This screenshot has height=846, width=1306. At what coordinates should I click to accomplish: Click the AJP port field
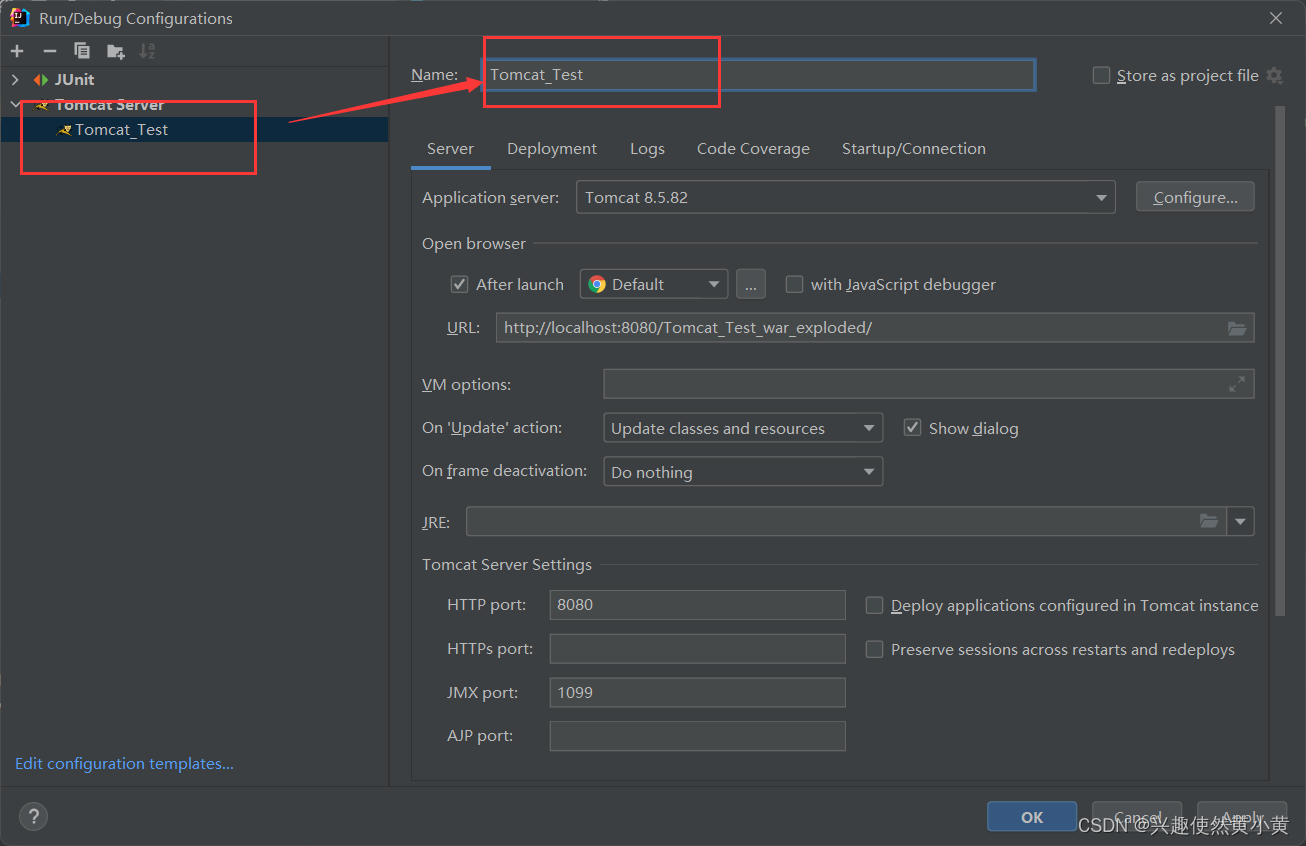[x=698, y=736]
